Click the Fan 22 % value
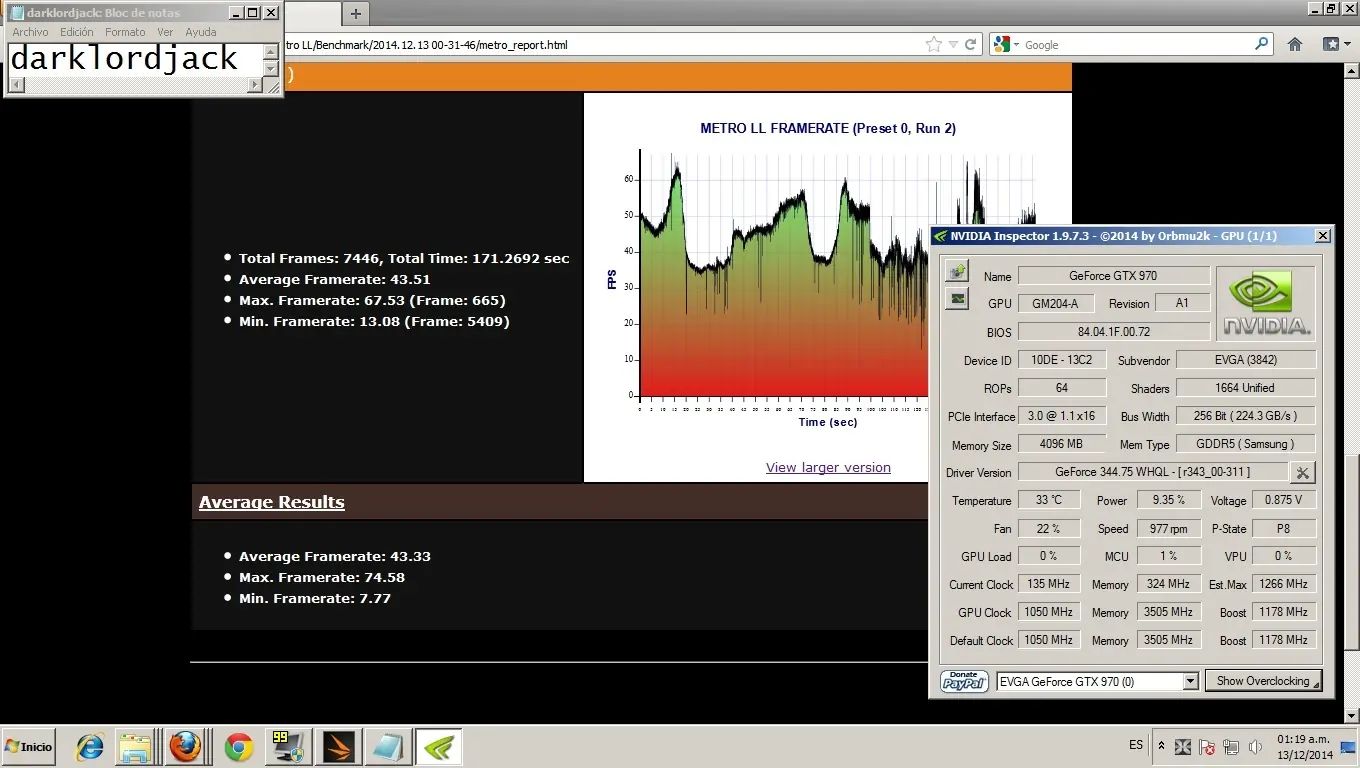1360x768 pixels. point(1049,528)
